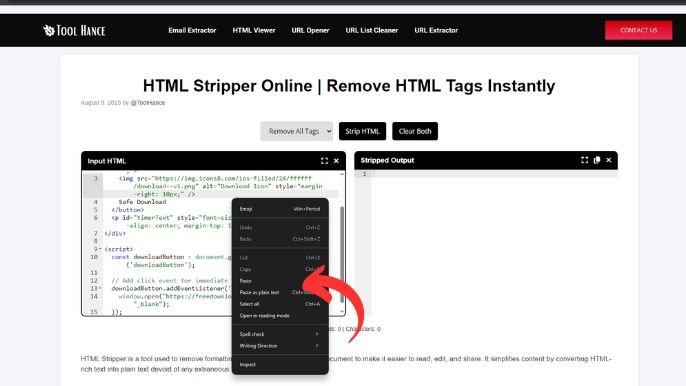Click the page heading 'HTML Stripper Online'
This screenshot has height=386, width=686.
[349, 86]
